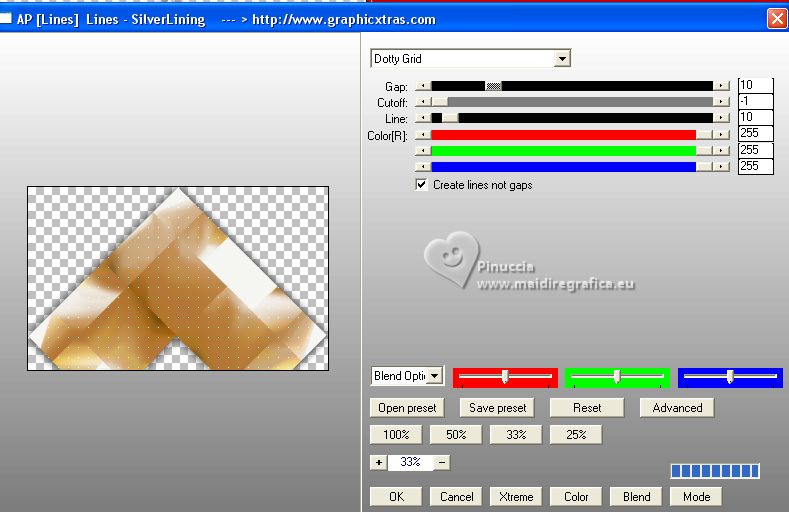Zoom in with the plus button

[378, 462]
